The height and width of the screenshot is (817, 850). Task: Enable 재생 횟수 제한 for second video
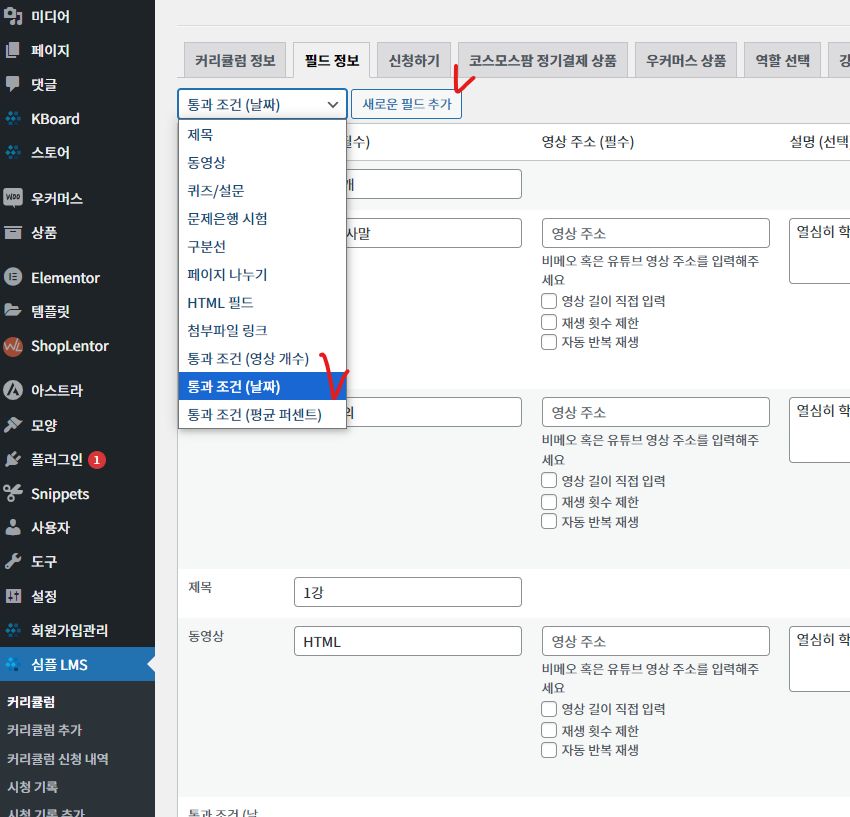[549, 501]
